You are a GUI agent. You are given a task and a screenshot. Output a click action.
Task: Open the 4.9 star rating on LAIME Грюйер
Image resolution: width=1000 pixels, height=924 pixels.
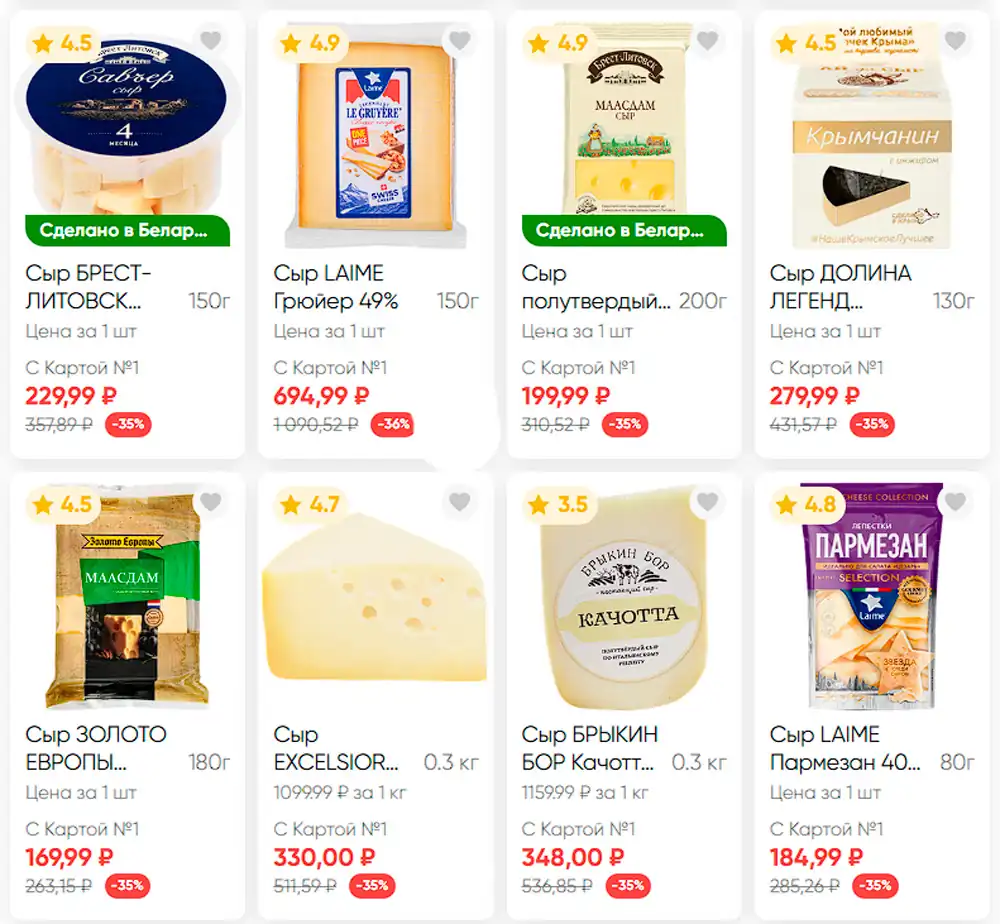pyautogui.click(x=311, y=43)
